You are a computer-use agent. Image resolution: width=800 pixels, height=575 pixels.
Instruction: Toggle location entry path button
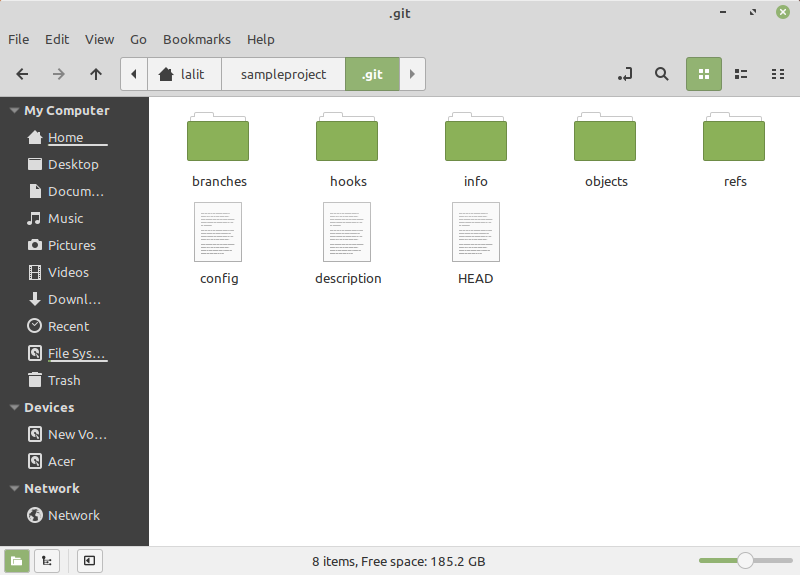625,74
